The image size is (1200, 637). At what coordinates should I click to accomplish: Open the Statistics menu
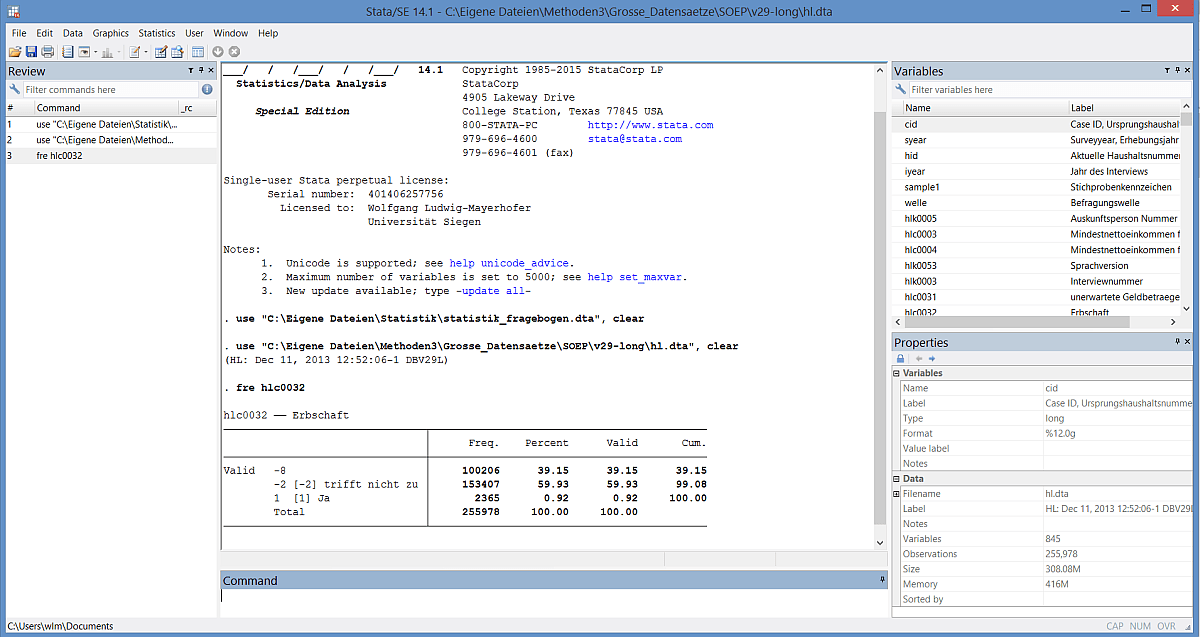(157, 33)
